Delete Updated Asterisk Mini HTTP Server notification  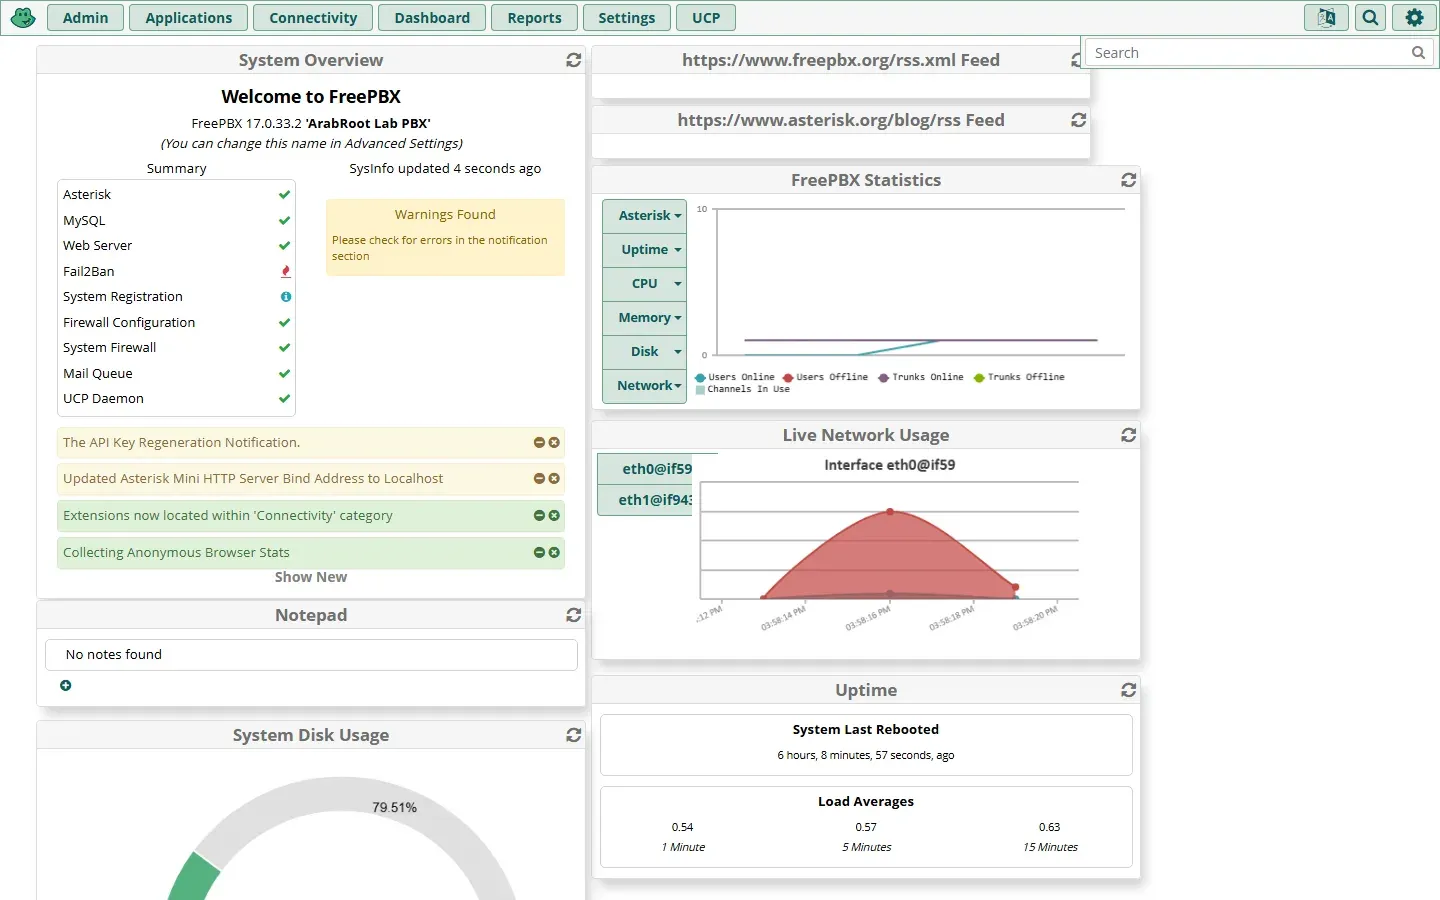pos(554,478)
